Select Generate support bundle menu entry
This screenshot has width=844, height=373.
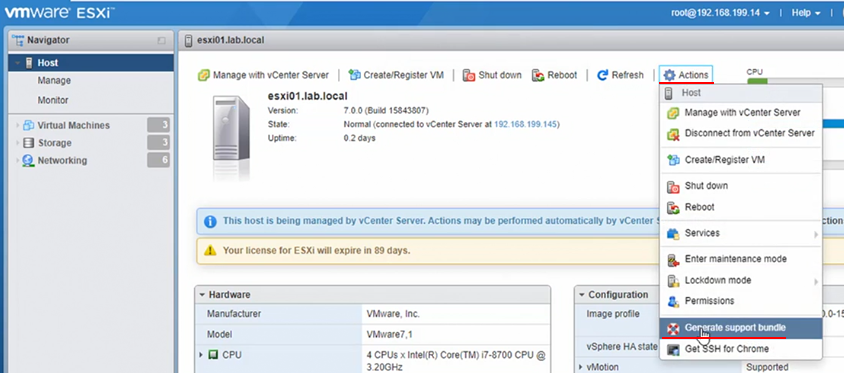click(x=741, y=328)
